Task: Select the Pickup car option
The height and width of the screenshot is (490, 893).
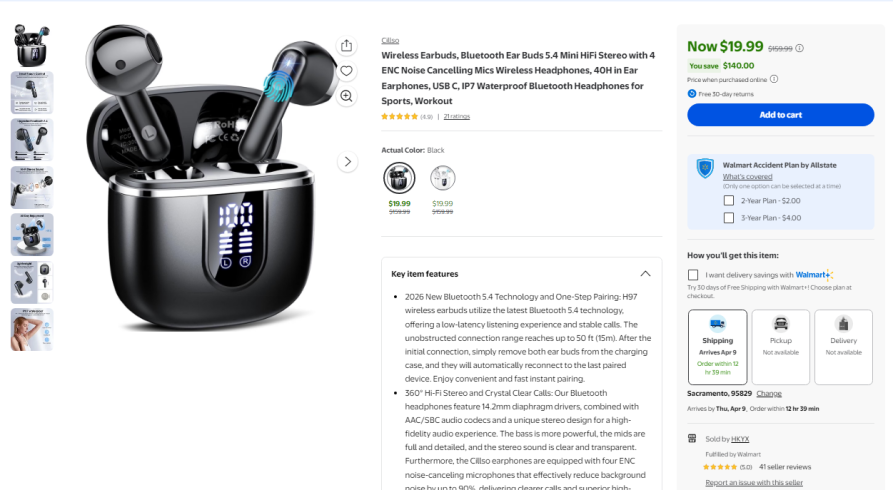Action: tap(781, 347)
